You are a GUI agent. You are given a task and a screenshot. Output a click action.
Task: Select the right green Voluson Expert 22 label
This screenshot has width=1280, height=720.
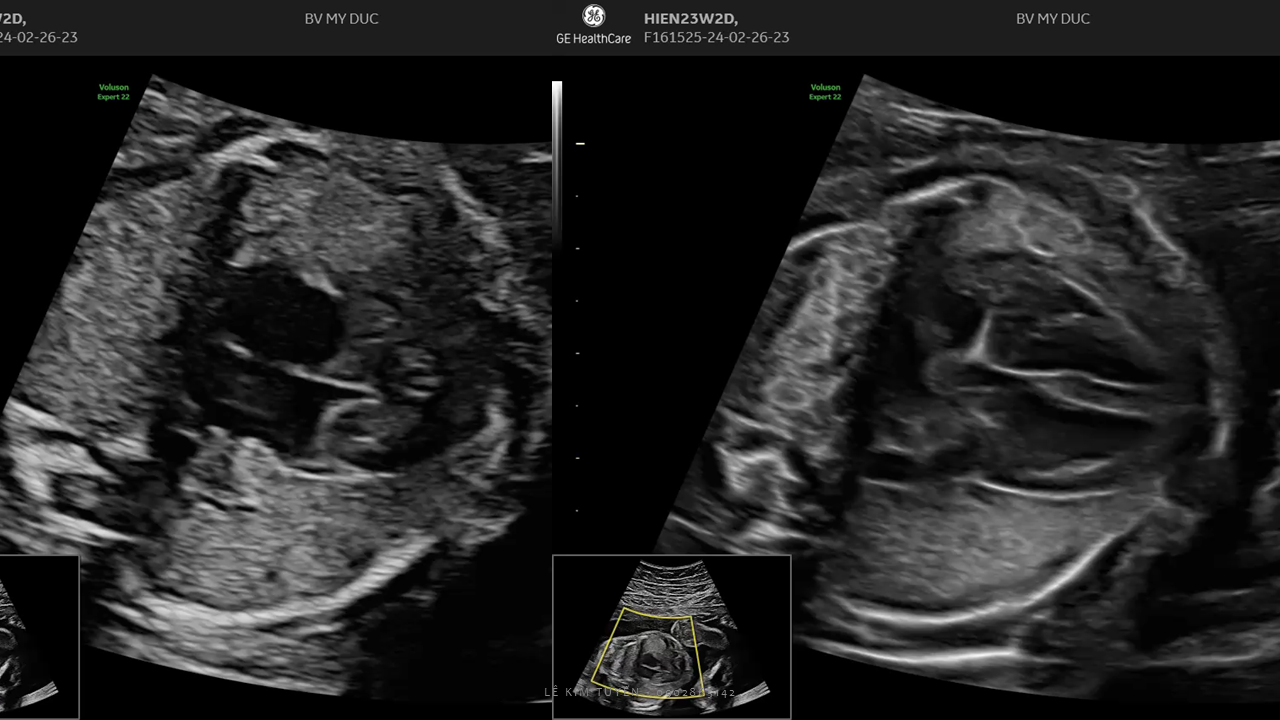[x=825, y=92]
